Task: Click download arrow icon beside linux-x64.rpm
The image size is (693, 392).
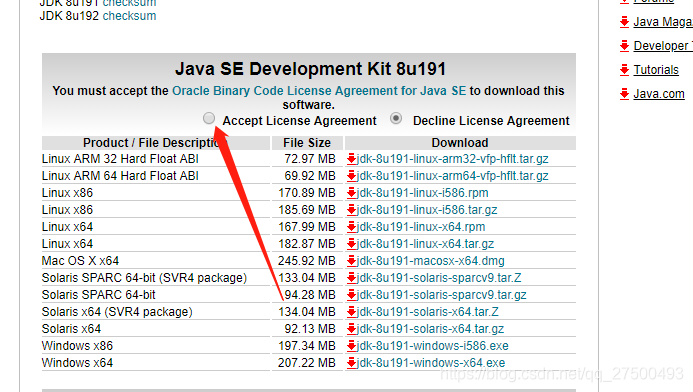Action: tap(352, 227)
